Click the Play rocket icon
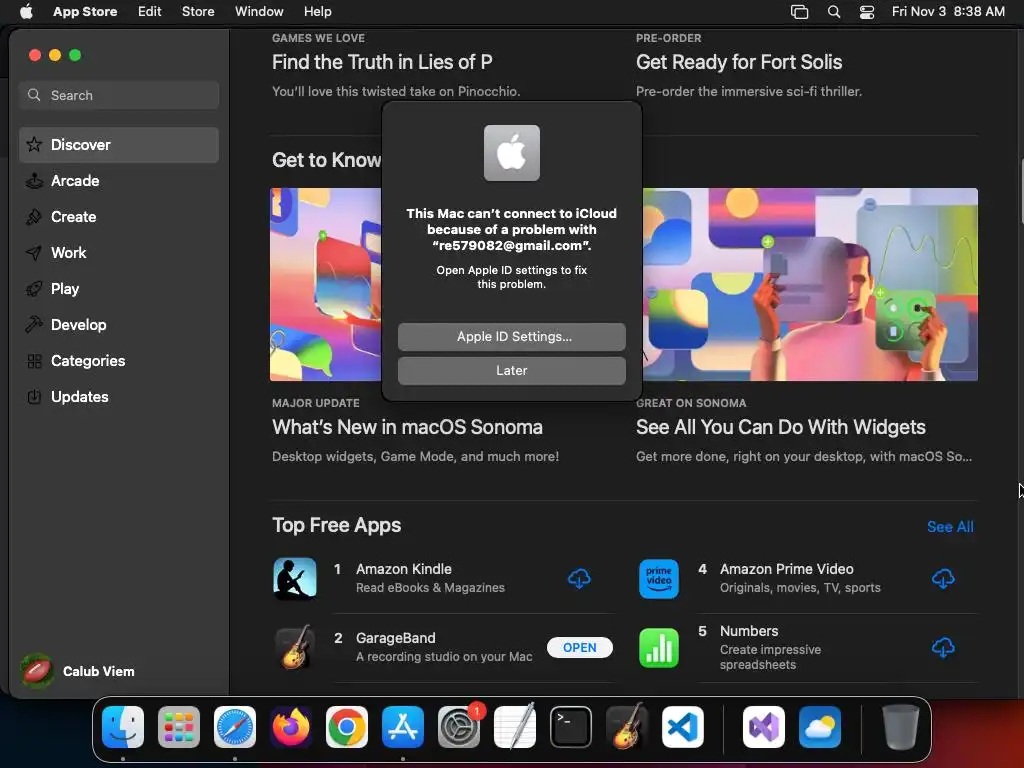 [34, 289]
